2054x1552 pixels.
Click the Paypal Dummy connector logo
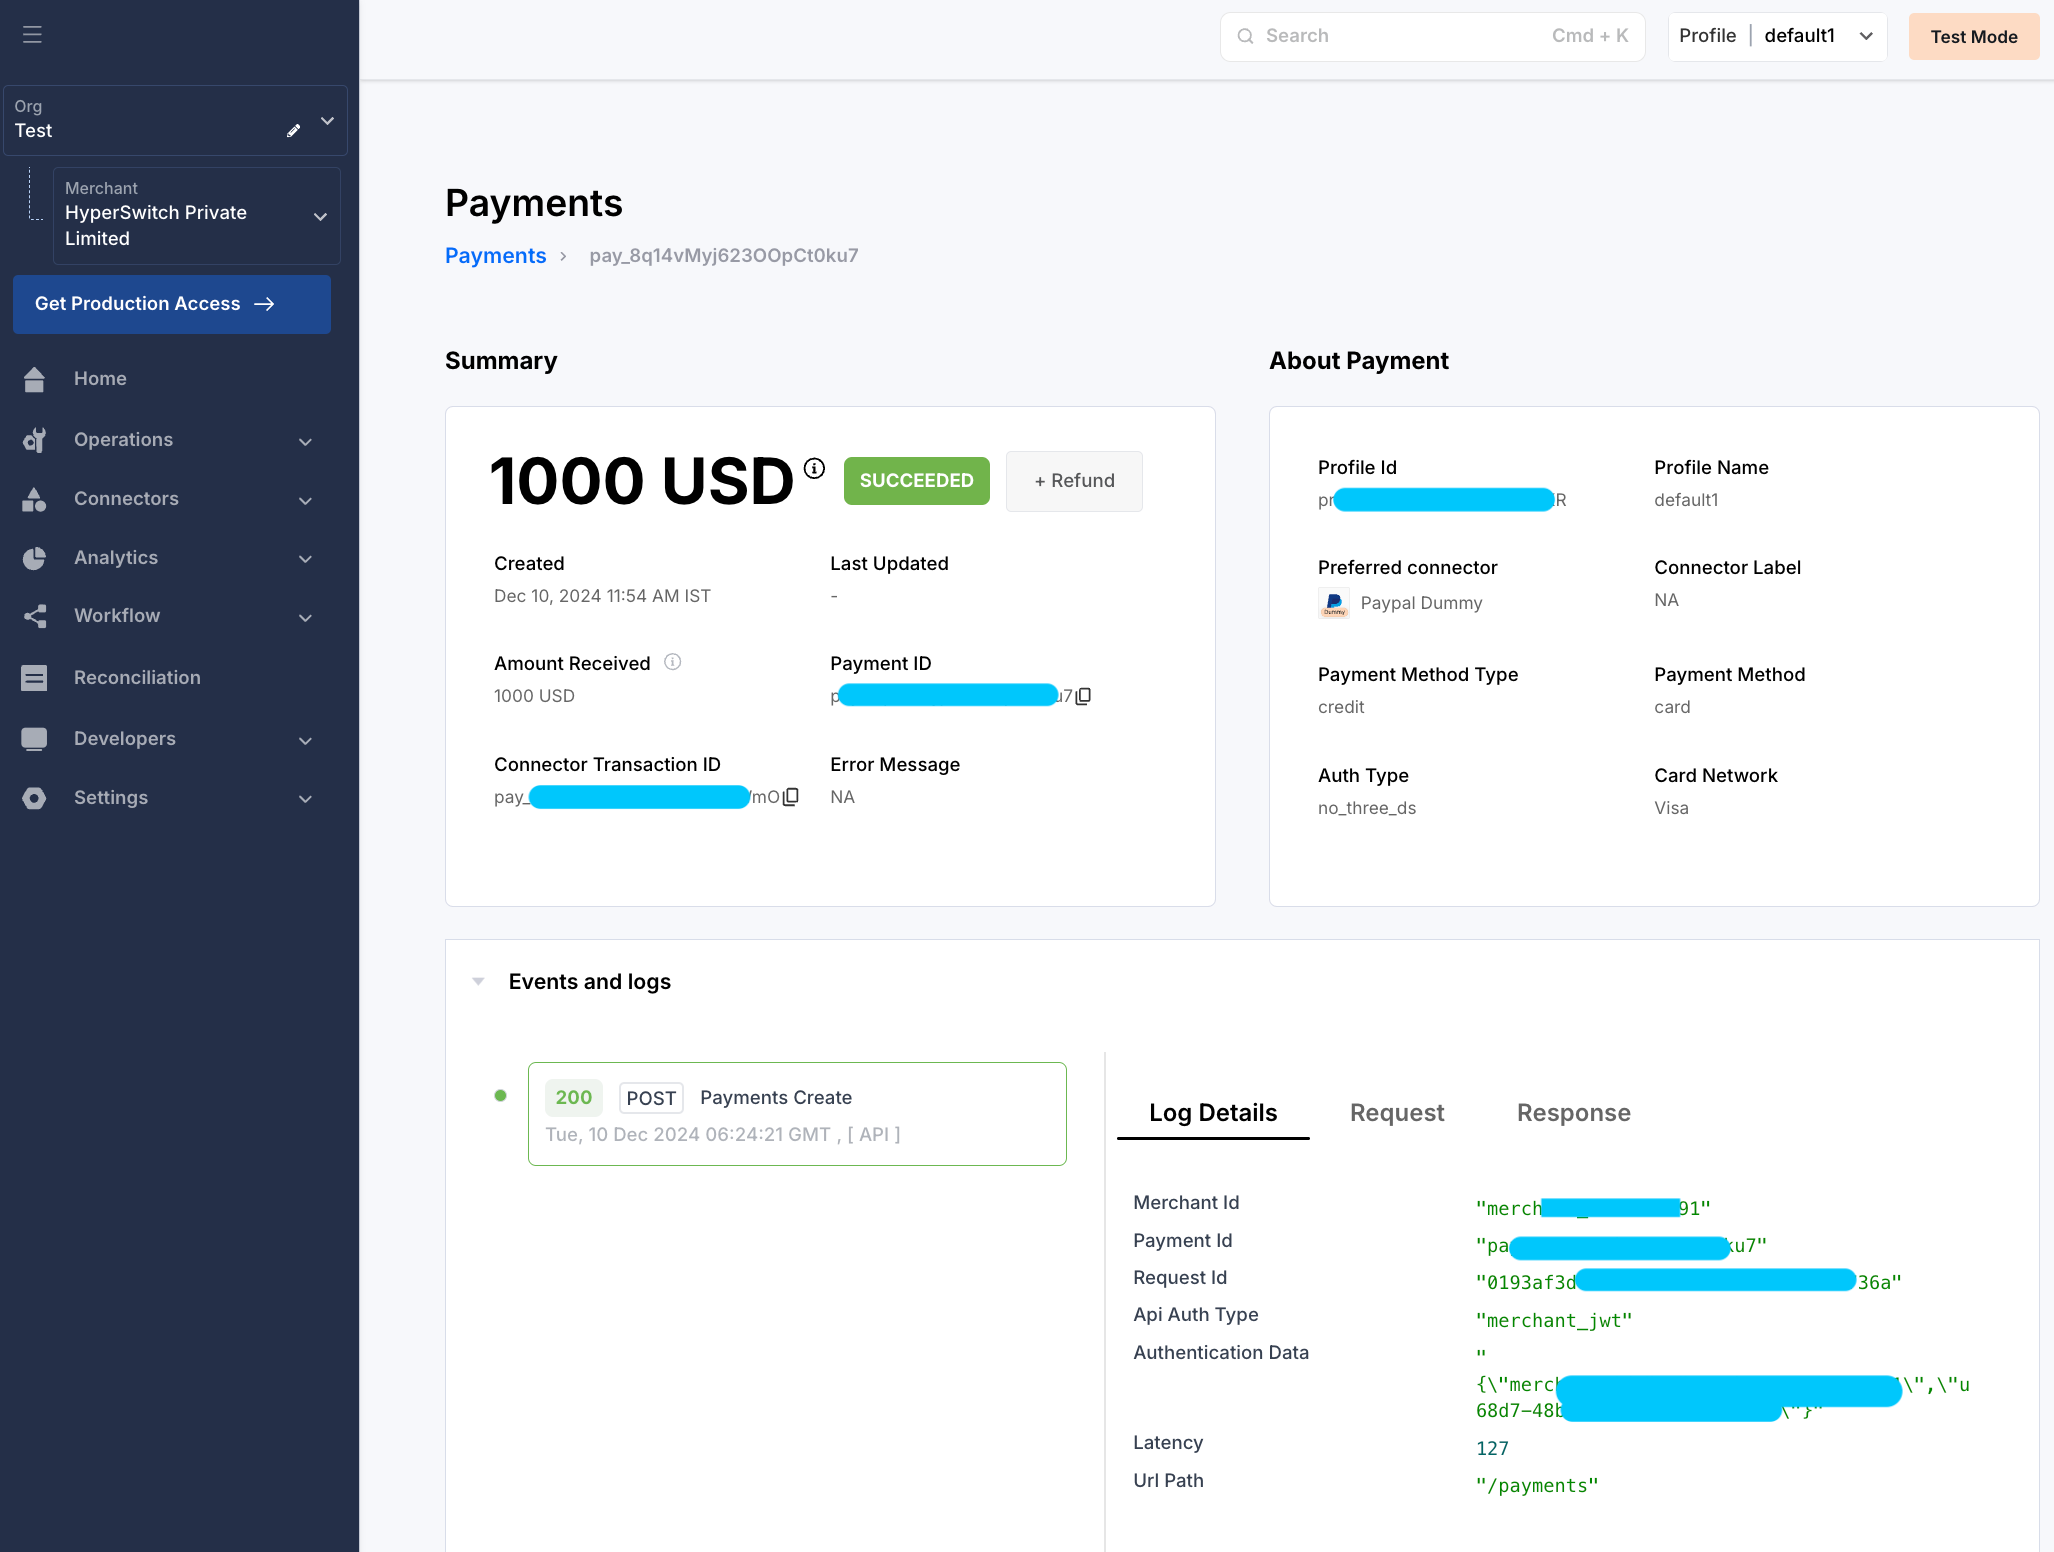(x=1333, y=603)
